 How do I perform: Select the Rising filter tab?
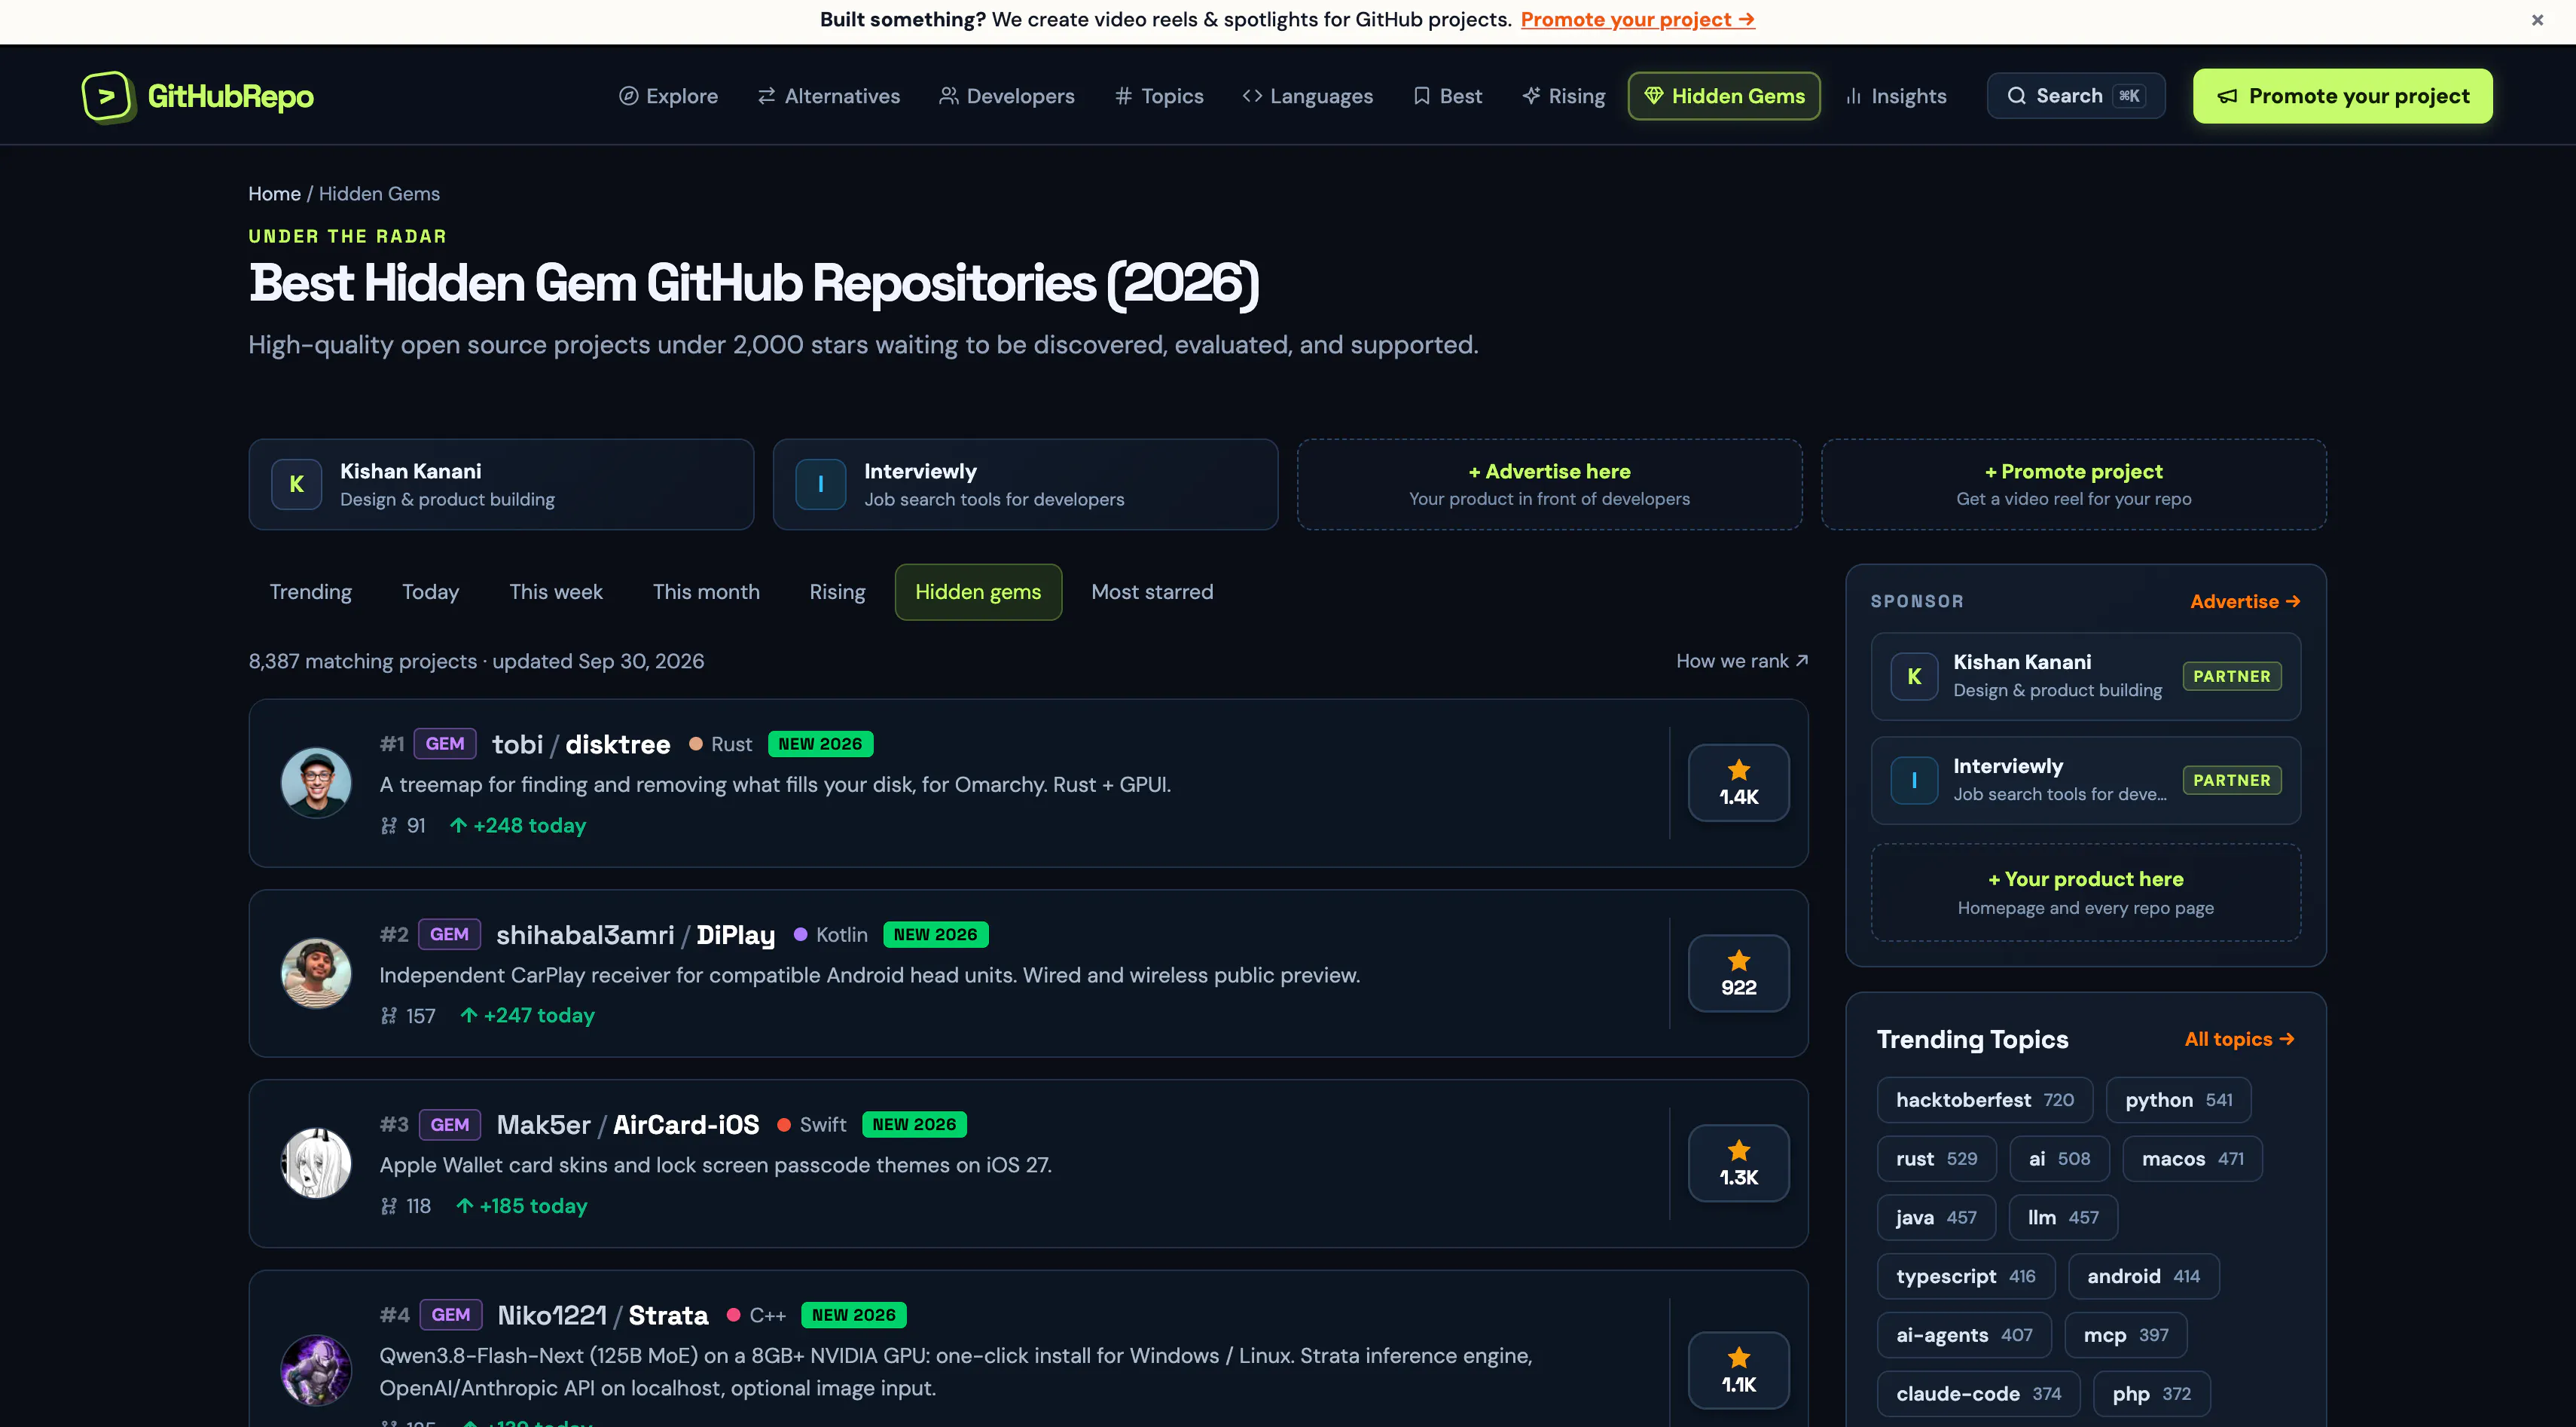pos(837,592)
